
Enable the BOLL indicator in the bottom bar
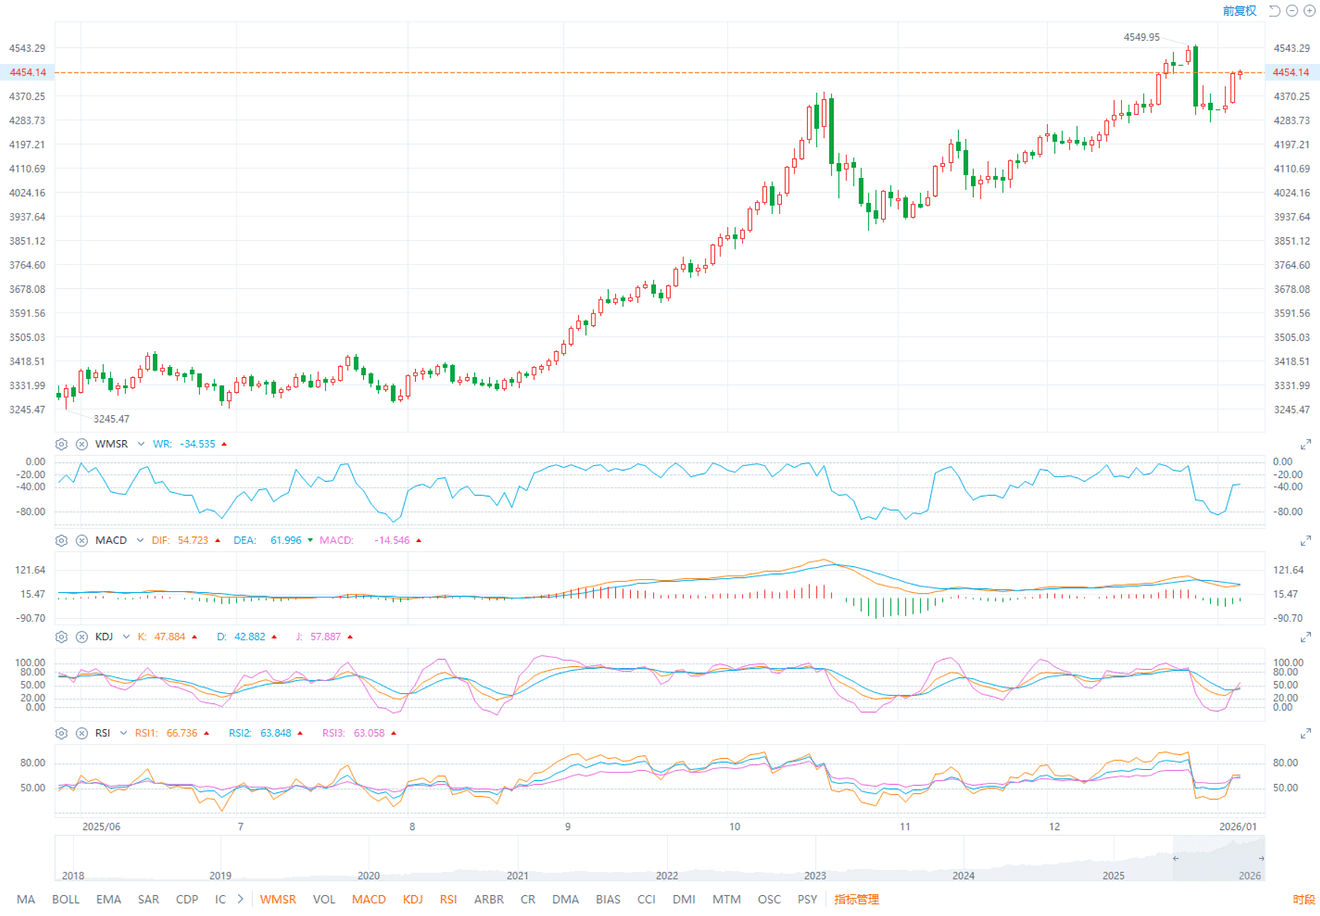pyautogui.click(x=65, y=899)
